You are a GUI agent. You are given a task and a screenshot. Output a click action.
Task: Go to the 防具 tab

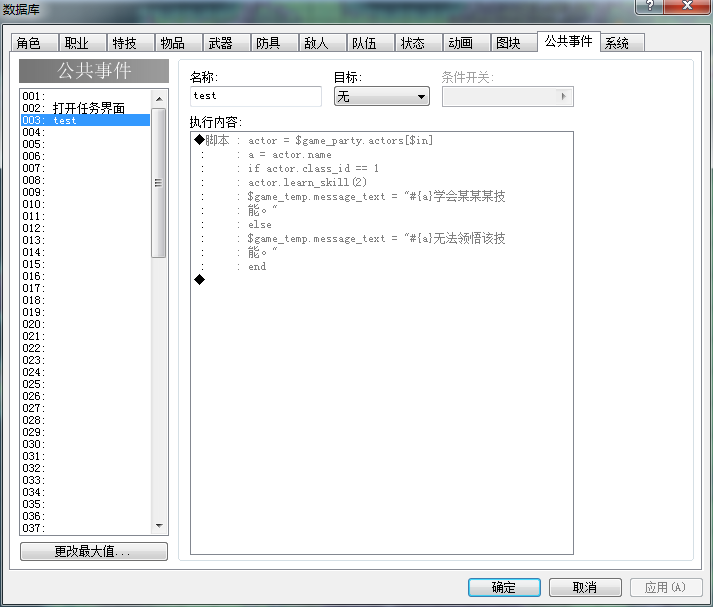tap(274, 43)
